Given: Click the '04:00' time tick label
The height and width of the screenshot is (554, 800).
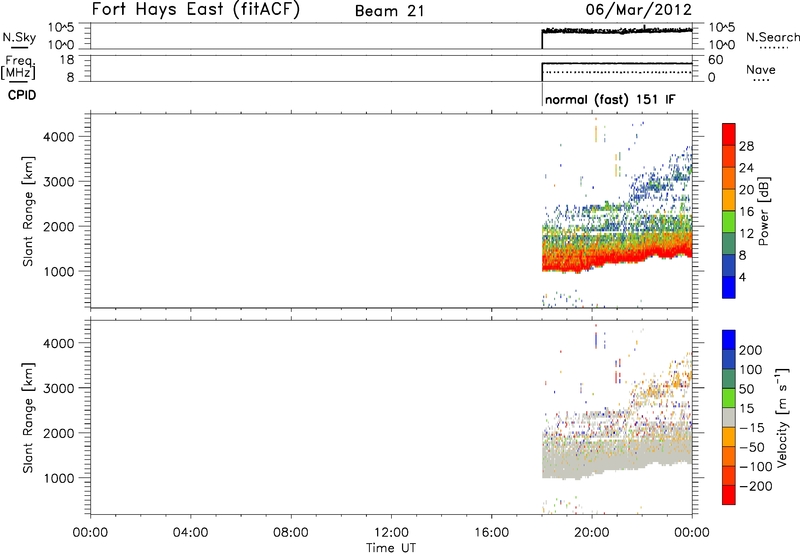Looking at the screenshot, I should (191, 533).
